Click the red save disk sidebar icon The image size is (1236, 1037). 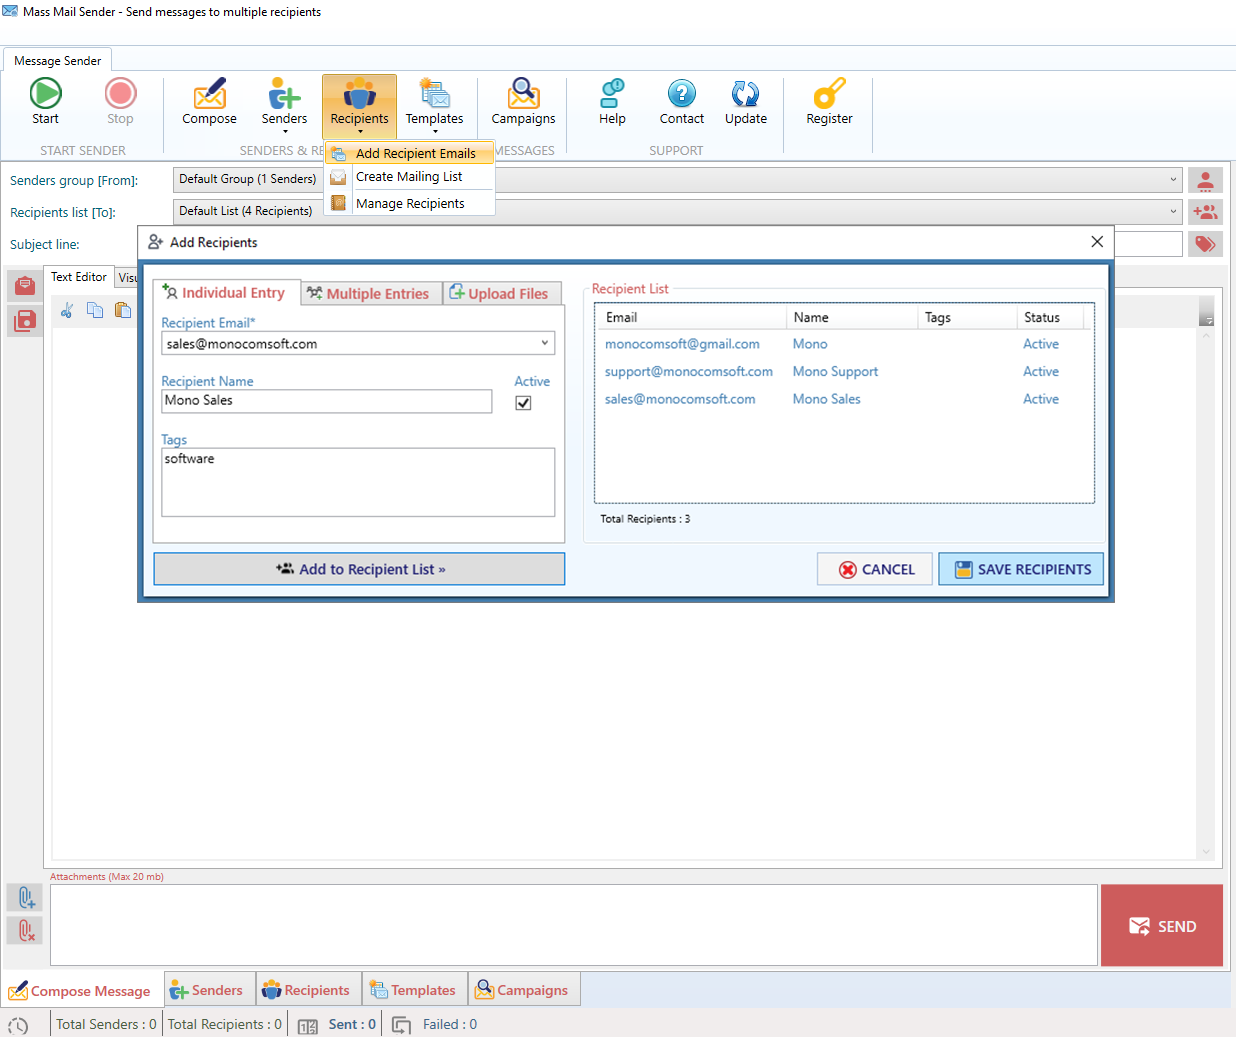25,320
